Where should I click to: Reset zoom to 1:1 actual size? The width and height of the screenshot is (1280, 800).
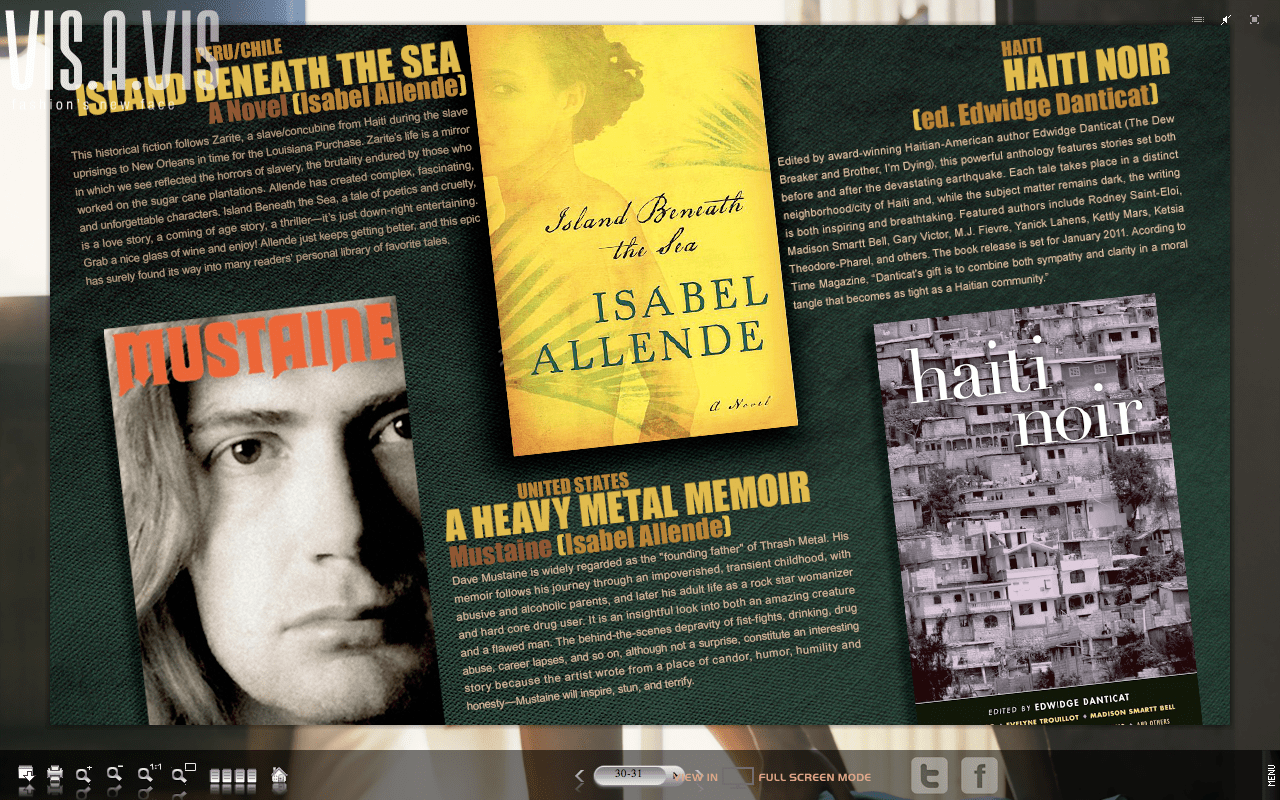point(149,773)
